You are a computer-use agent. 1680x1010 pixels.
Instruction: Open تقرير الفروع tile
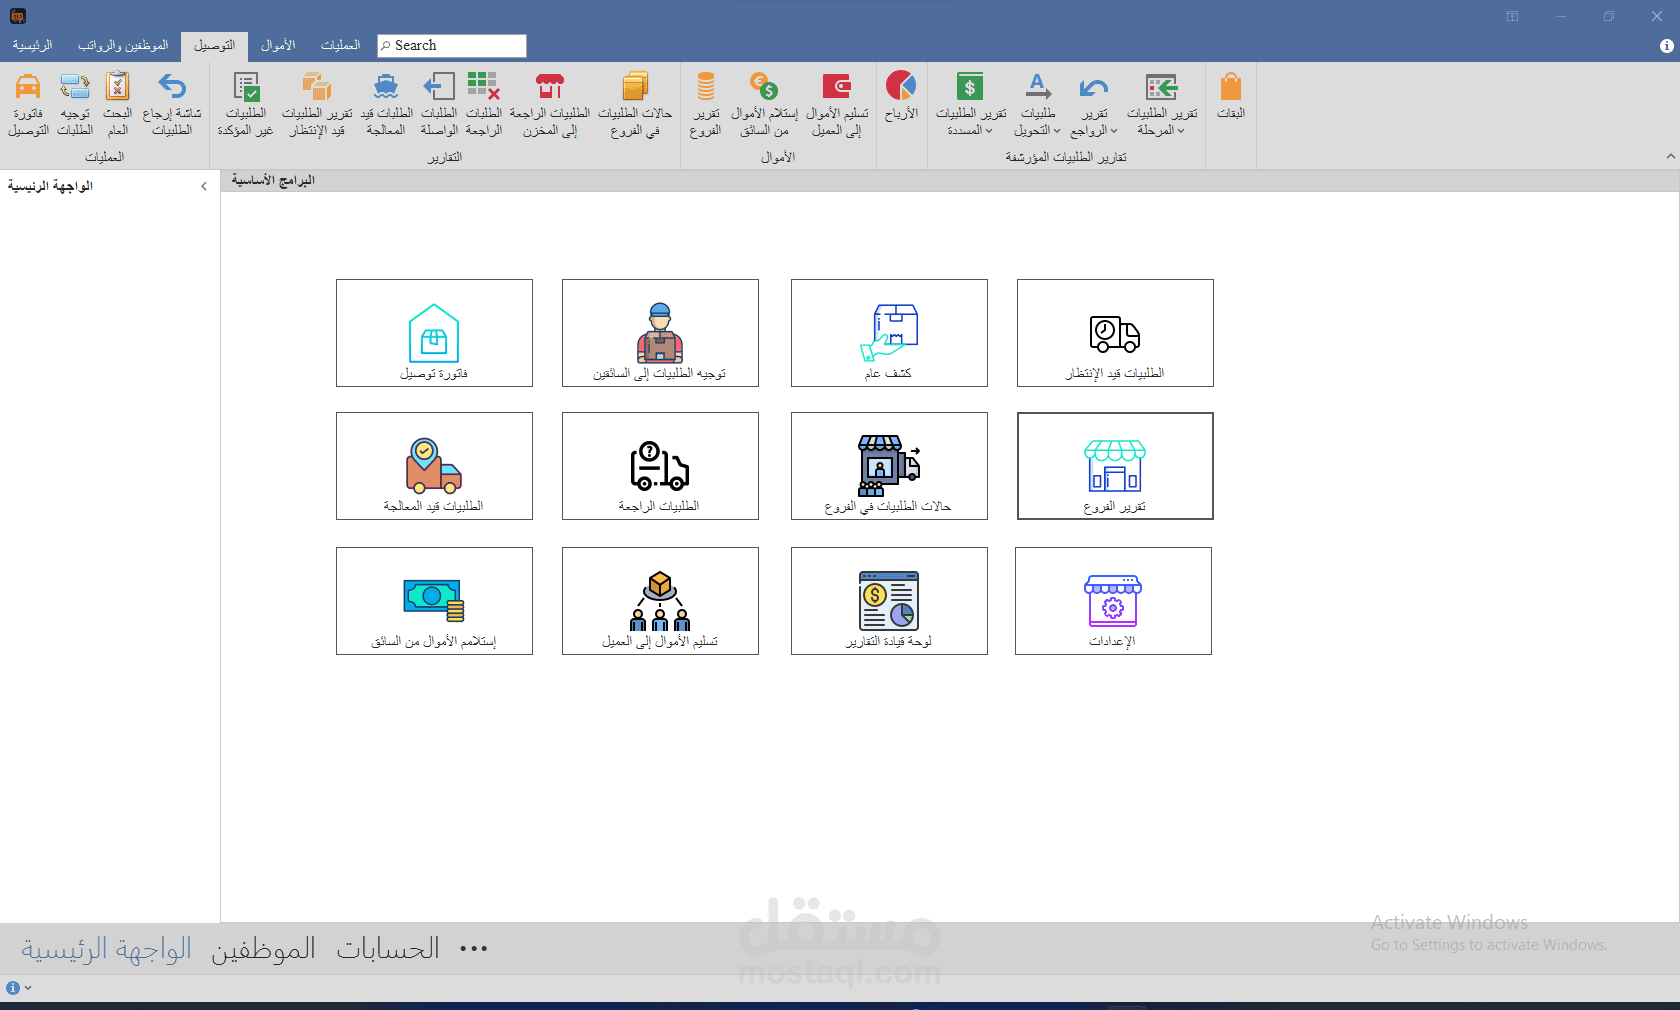pyautogui.click(x=1115, y=466)
